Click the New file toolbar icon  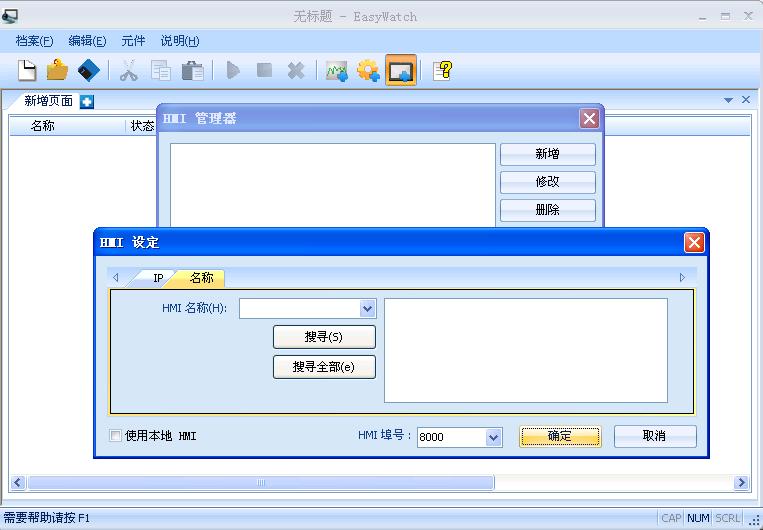(x=27, y=71)
